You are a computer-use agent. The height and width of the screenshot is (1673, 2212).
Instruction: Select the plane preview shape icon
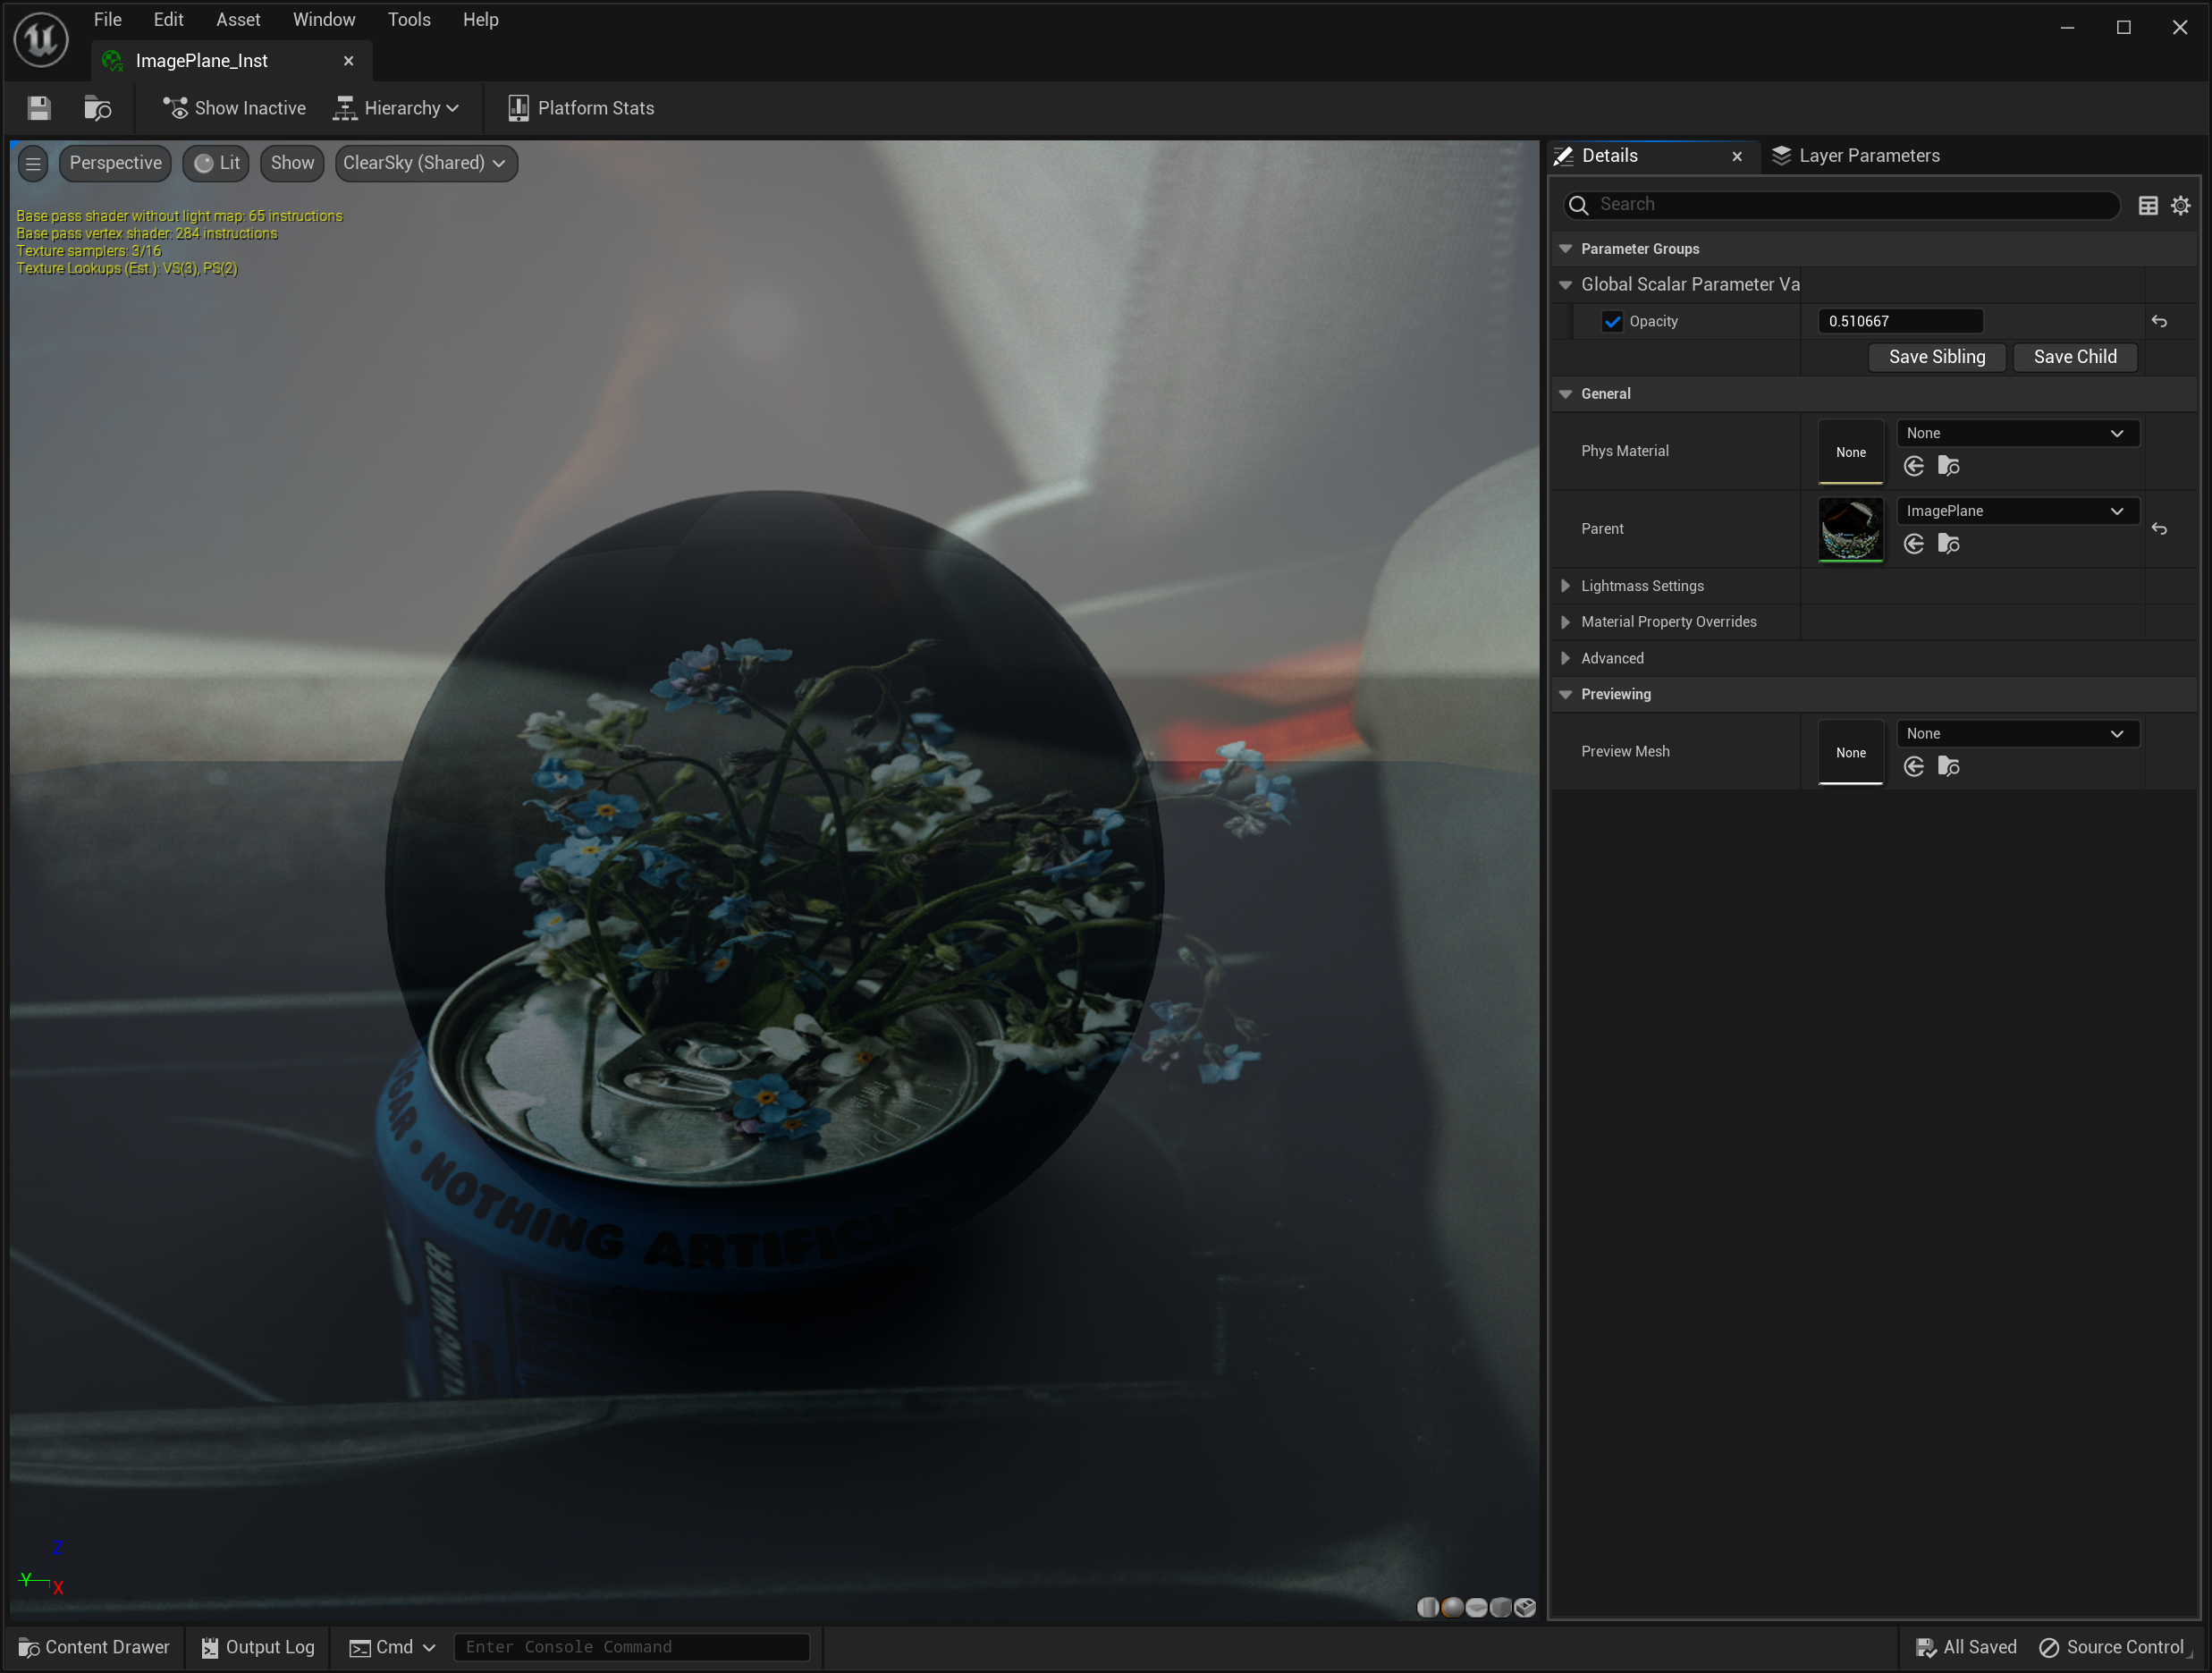pos(1476,1607)
